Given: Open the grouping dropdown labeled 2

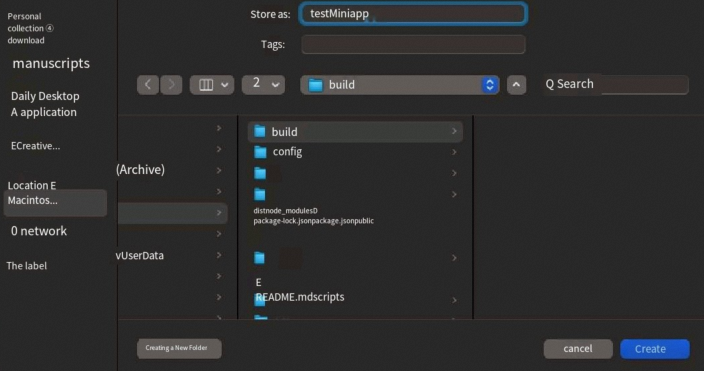Looking at the screenshot, I should tap(263, 84).
